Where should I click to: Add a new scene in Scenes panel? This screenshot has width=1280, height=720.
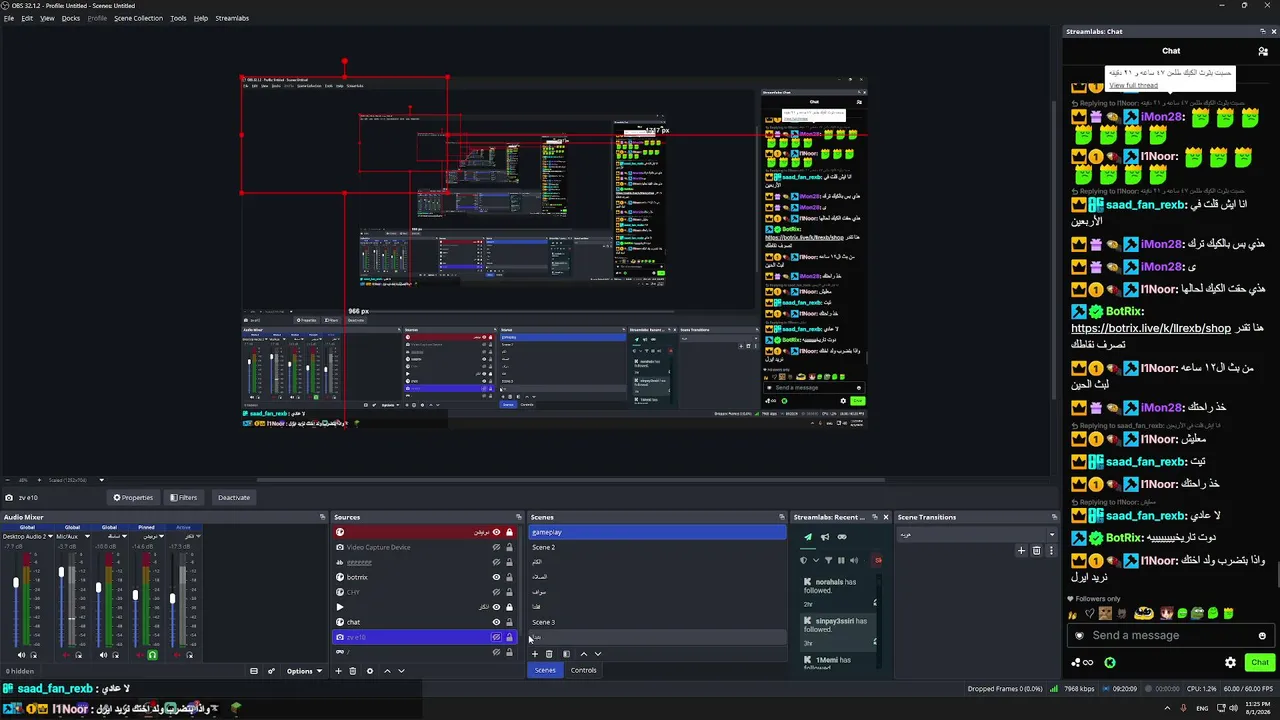(x=534, y=654)
